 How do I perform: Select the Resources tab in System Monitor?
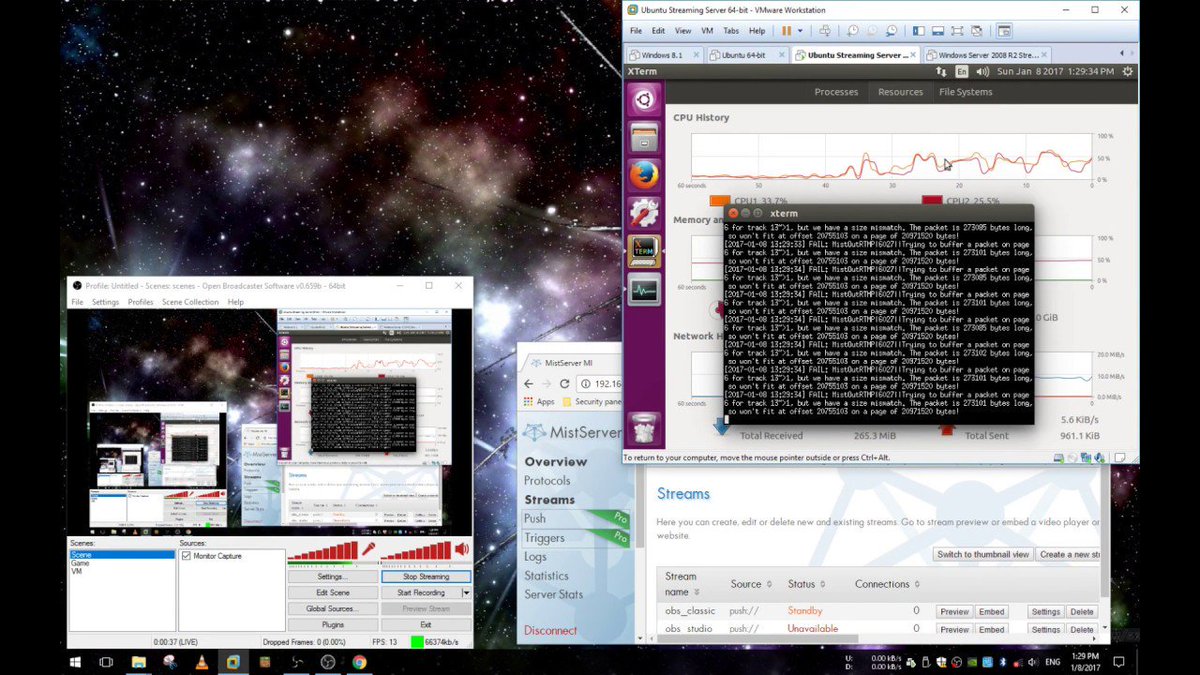pyautogui.click(x=900, y=92)
